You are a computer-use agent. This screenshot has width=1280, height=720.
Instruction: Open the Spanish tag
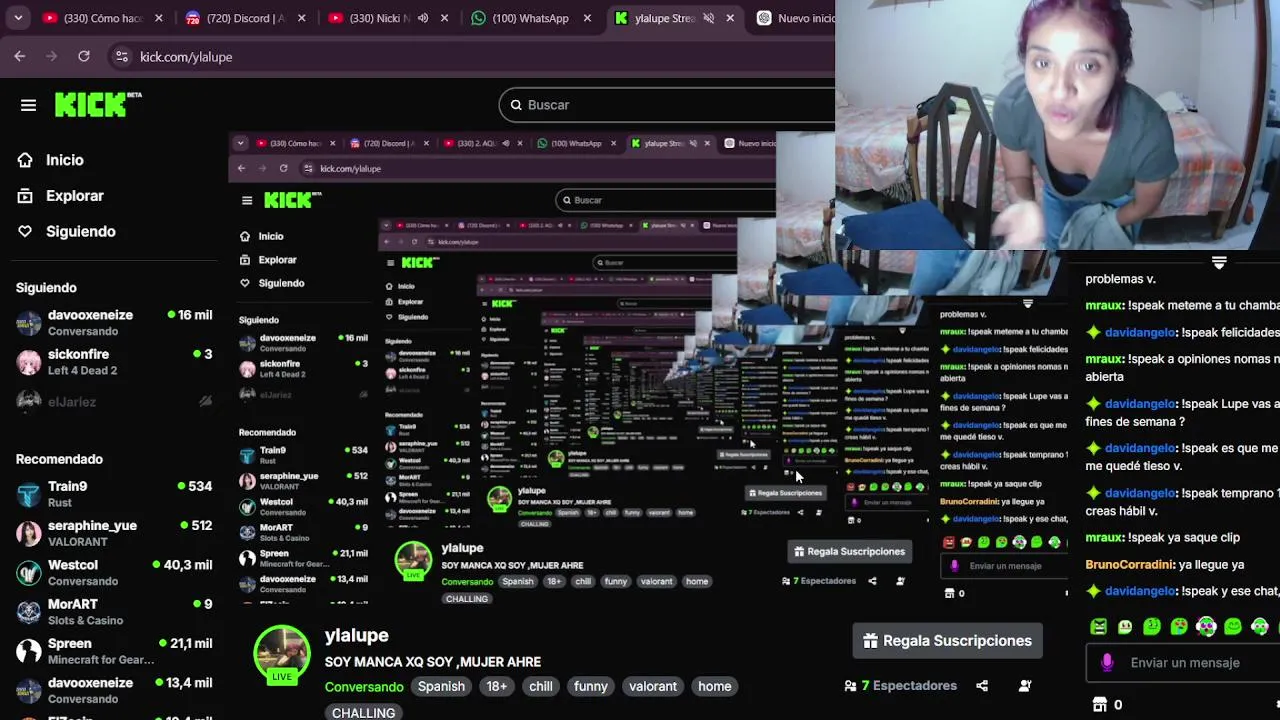[x=441, y=687]
